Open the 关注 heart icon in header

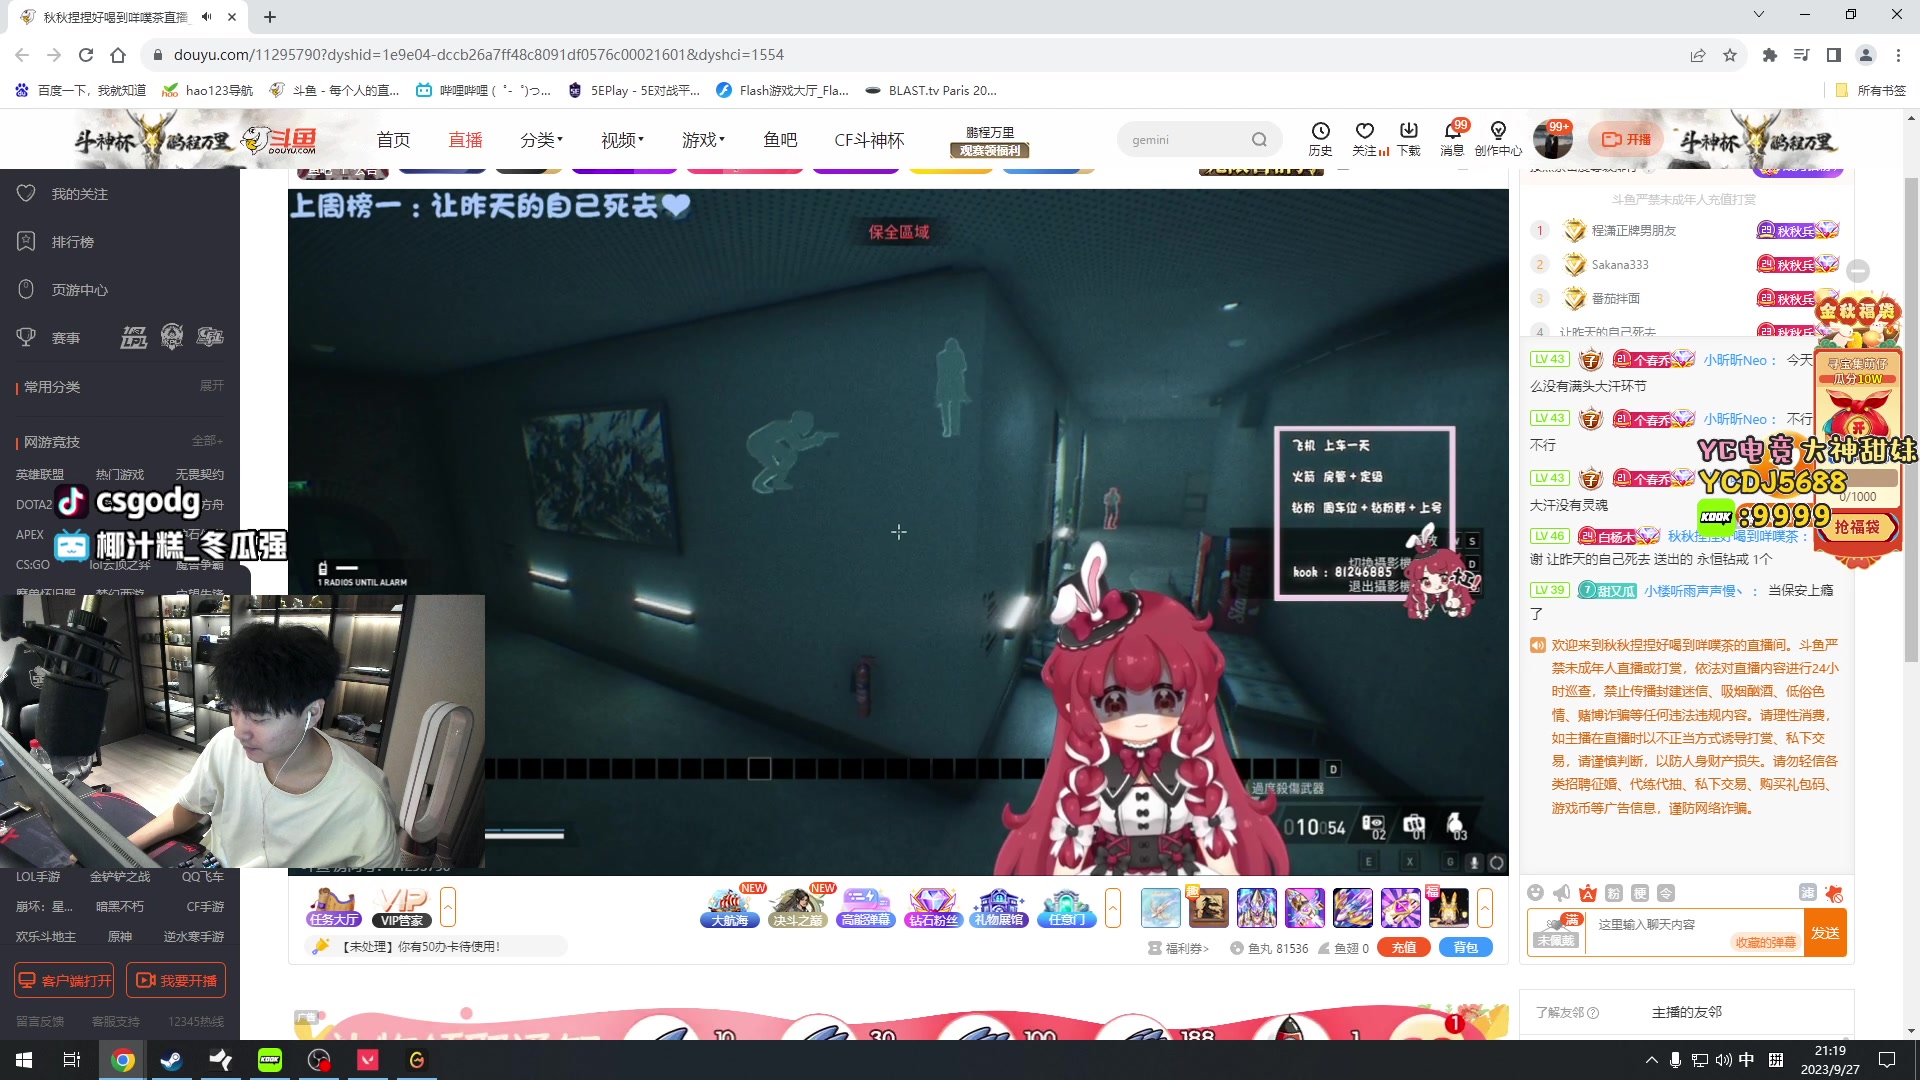[1365, 139]
